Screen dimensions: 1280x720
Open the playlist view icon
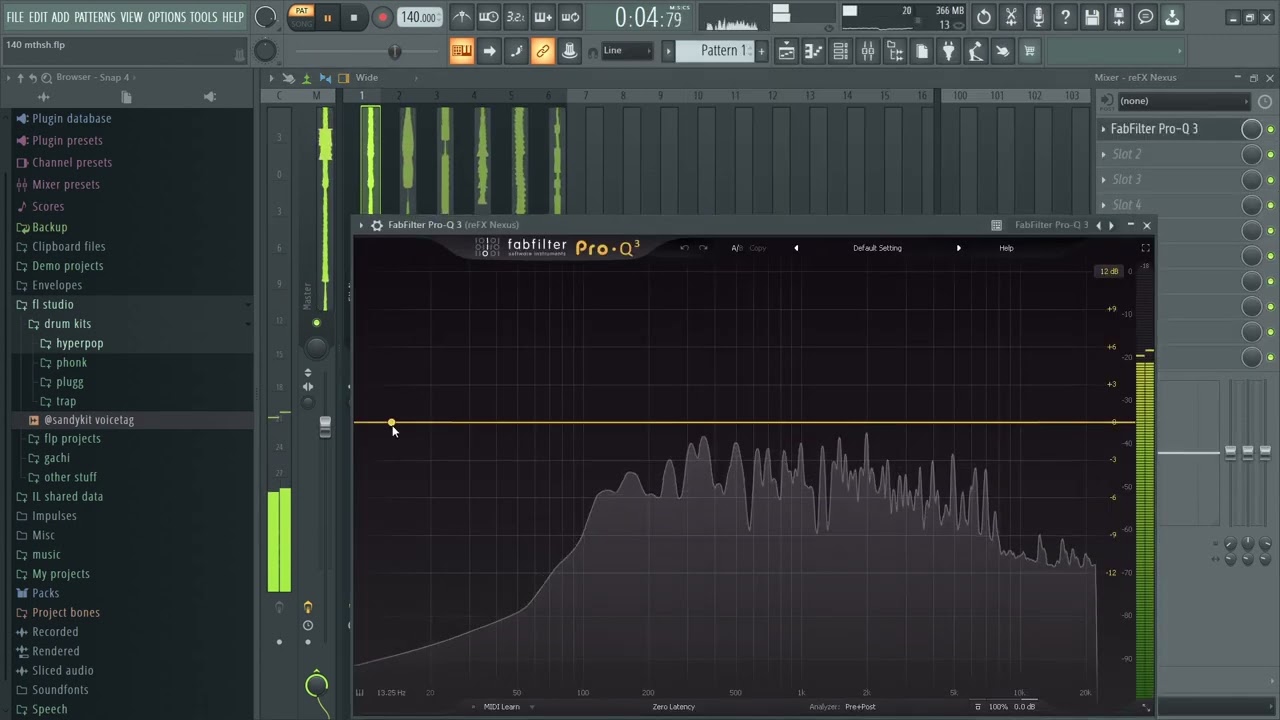tap(787, 51)
